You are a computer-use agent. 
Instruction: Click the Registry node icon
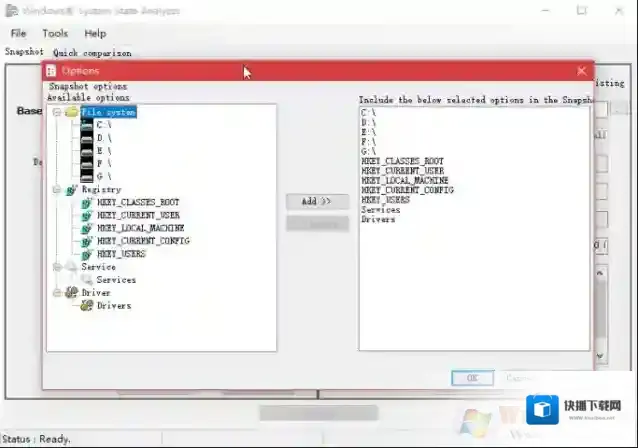click(71, 189)
